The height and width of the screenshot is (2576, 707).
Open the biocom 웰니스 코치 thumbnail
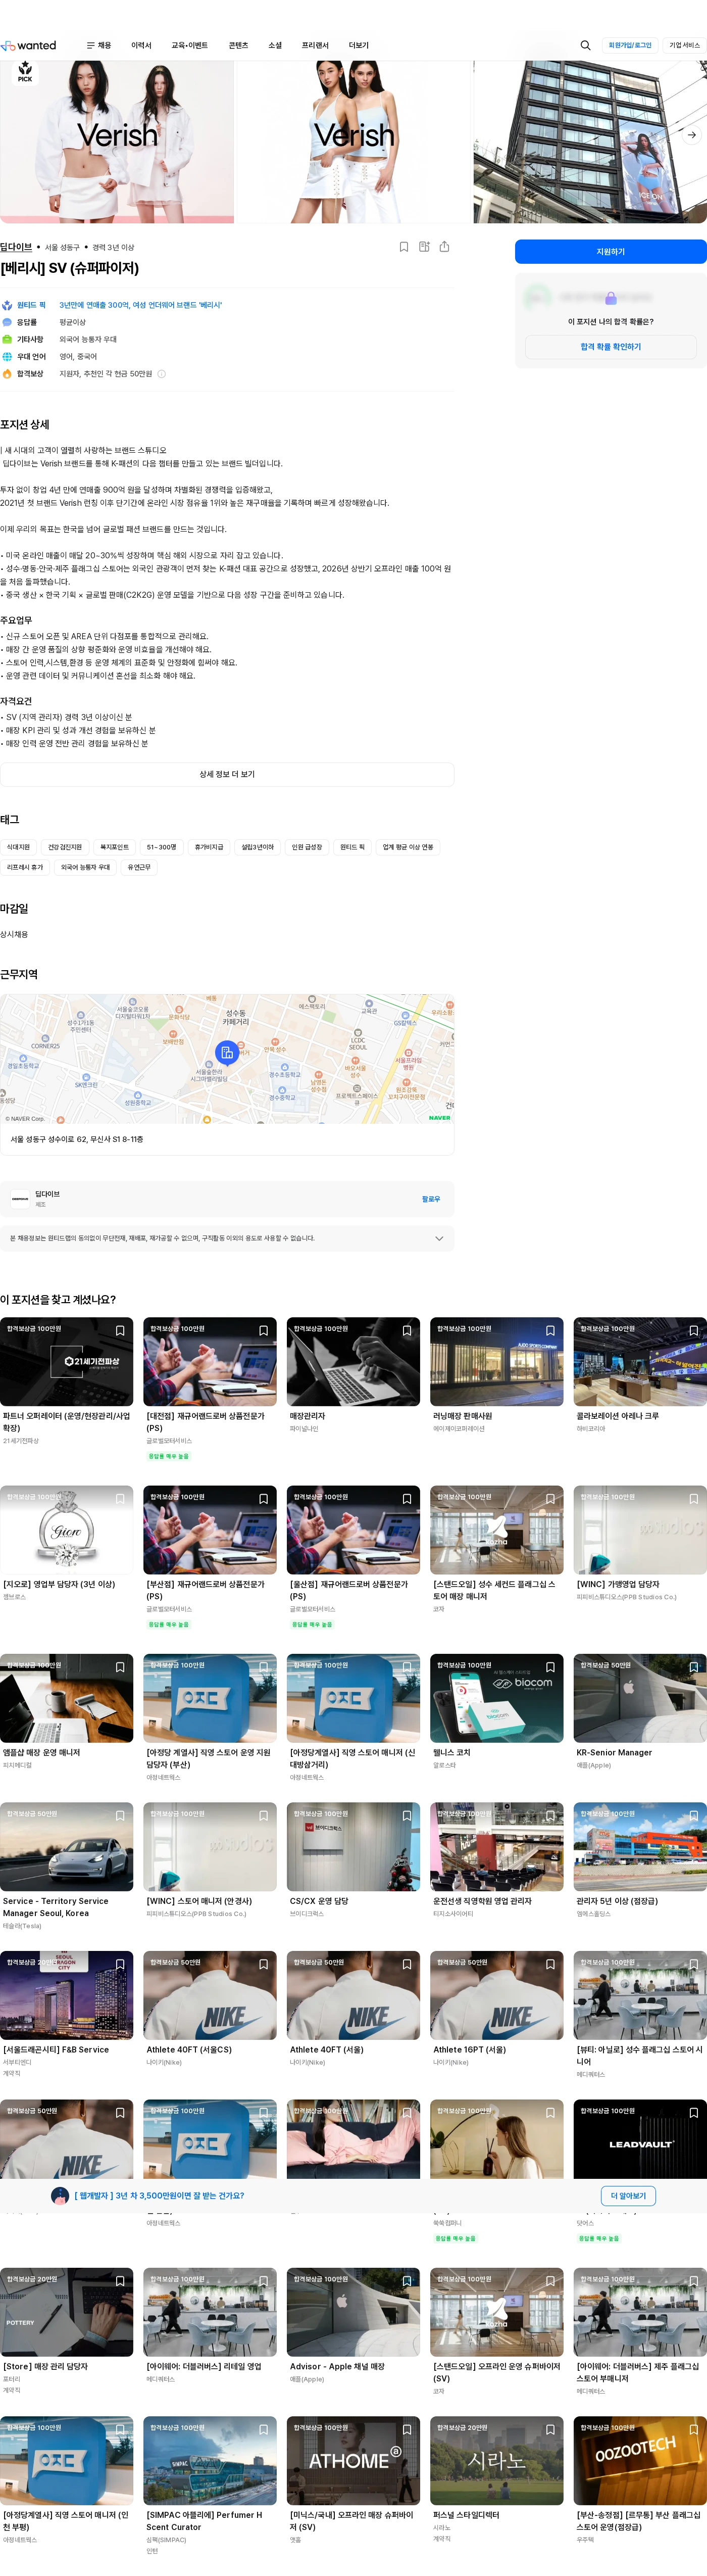point(497,1698)
